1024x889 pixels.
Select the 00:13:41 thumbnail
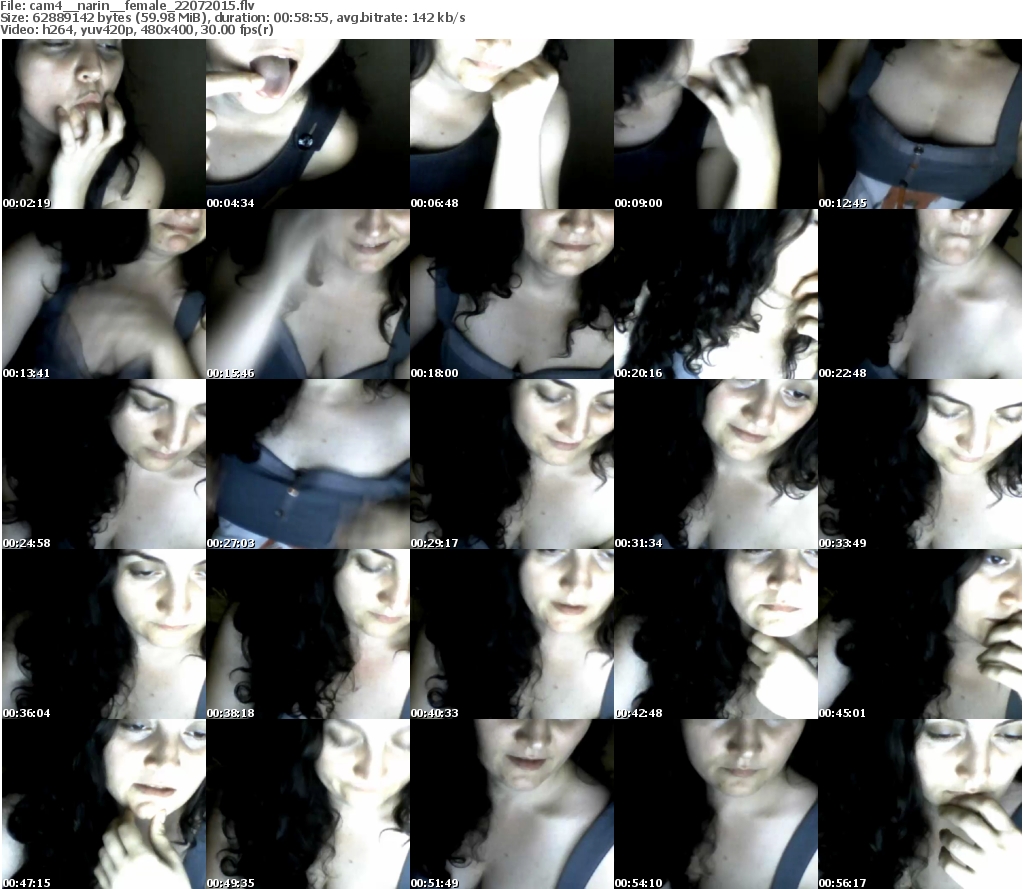104,294
